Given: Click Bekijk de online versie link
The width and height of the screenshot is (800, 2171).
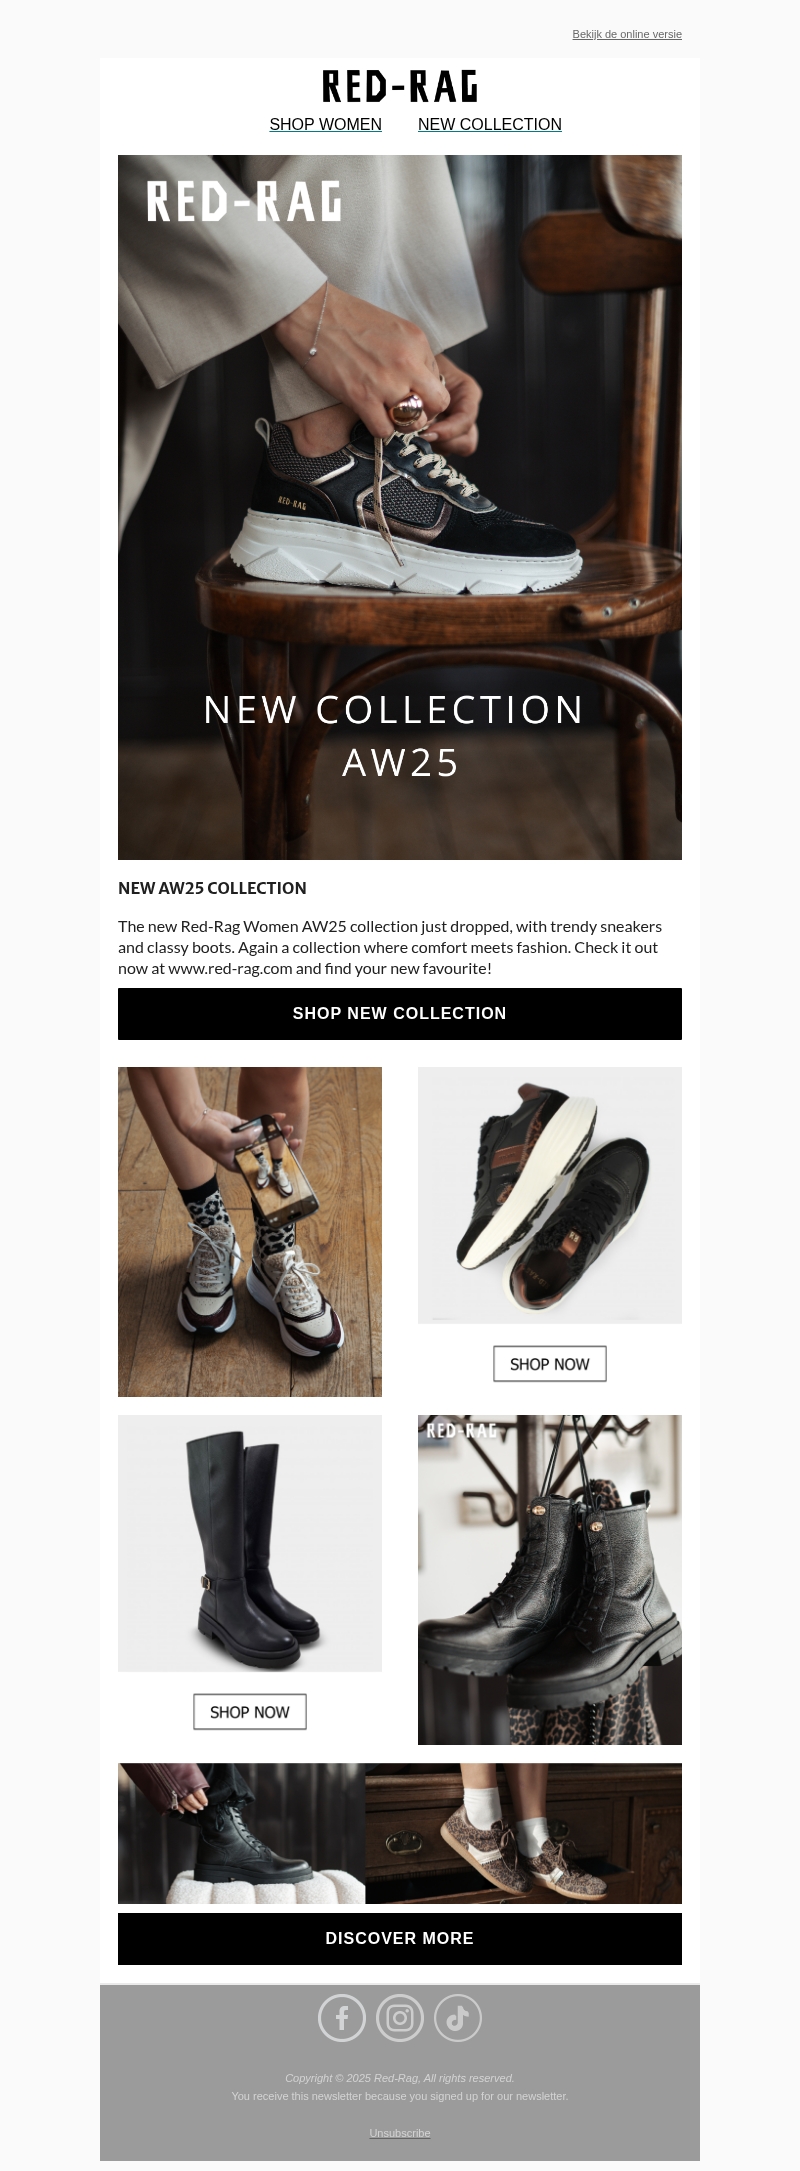Looking at the screenshot, I should pyautogui.click(x=627, y=34).
